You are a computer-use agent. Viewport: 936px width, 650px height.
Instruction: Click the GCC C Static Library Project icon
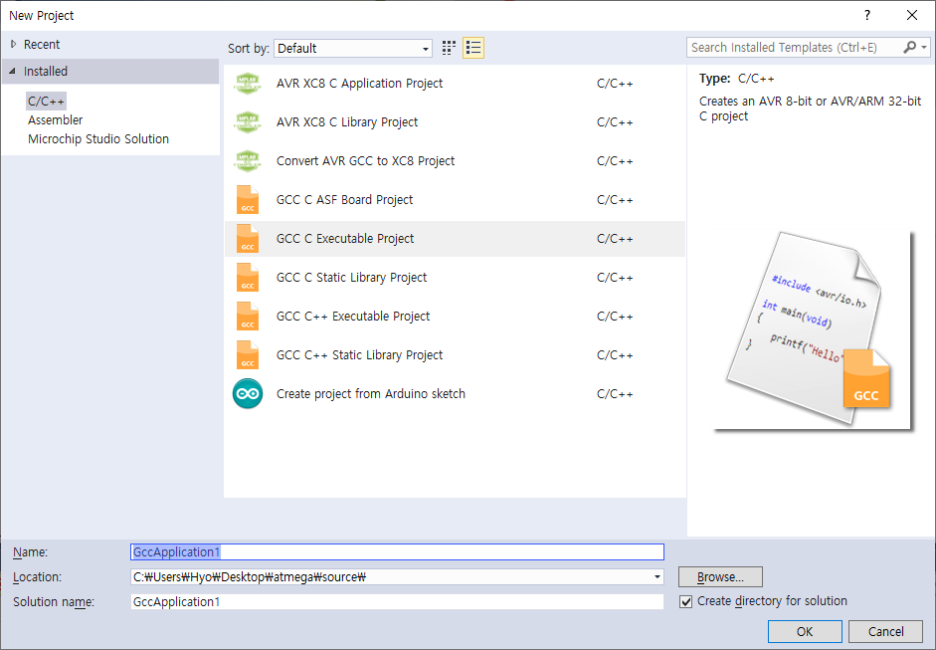click(248, 278)
